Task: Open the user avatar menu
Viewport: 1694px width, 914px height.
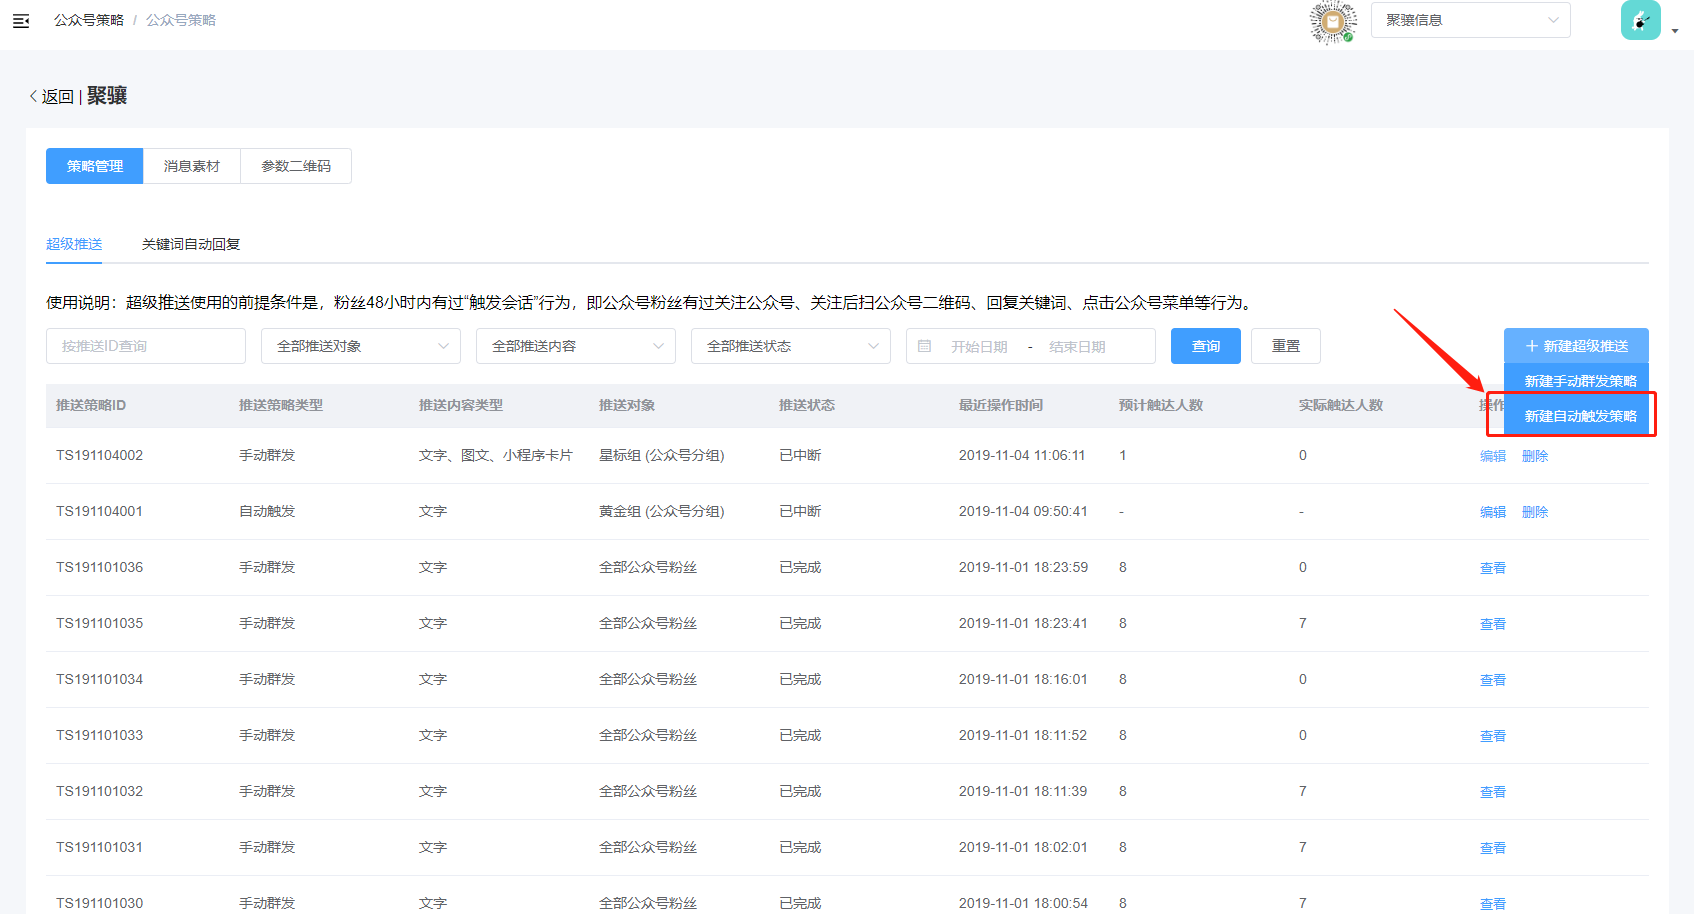Action: pos(1640,21)
